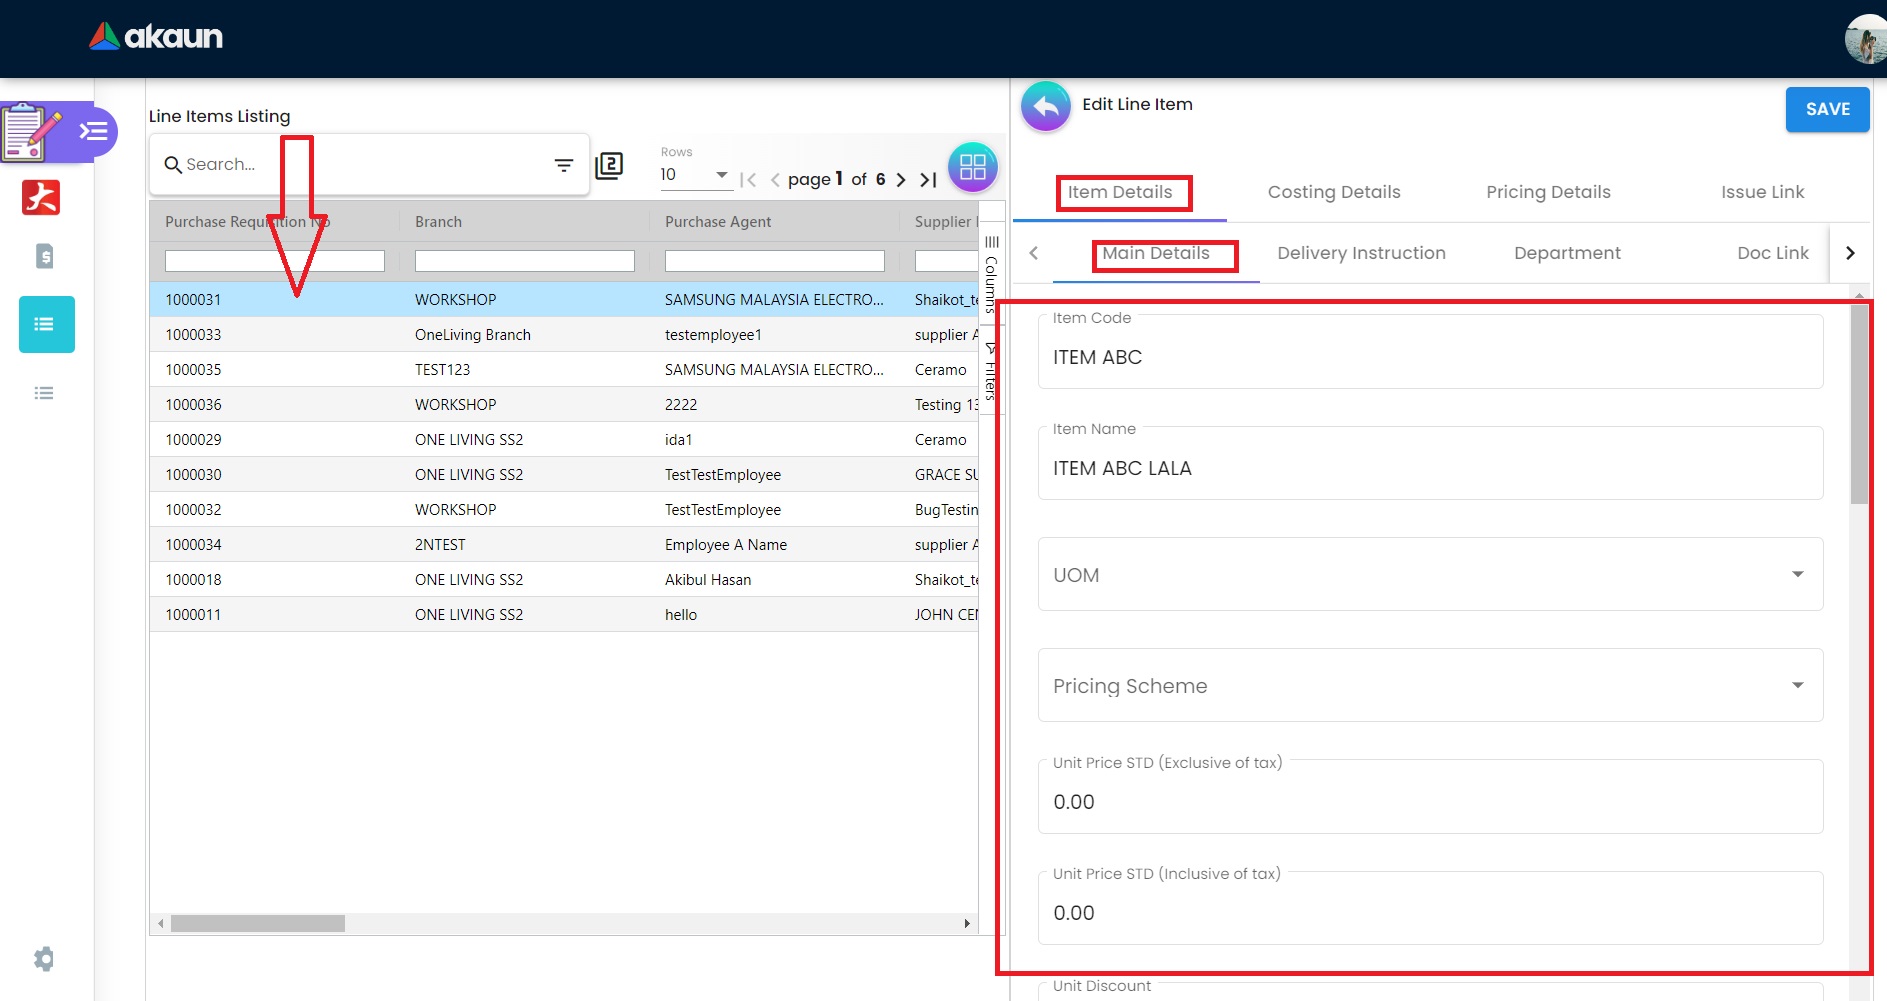This screenshot has height=1001, width=1887.
Task: Open the settings gear in sidebar
Action: coord(44,959)
